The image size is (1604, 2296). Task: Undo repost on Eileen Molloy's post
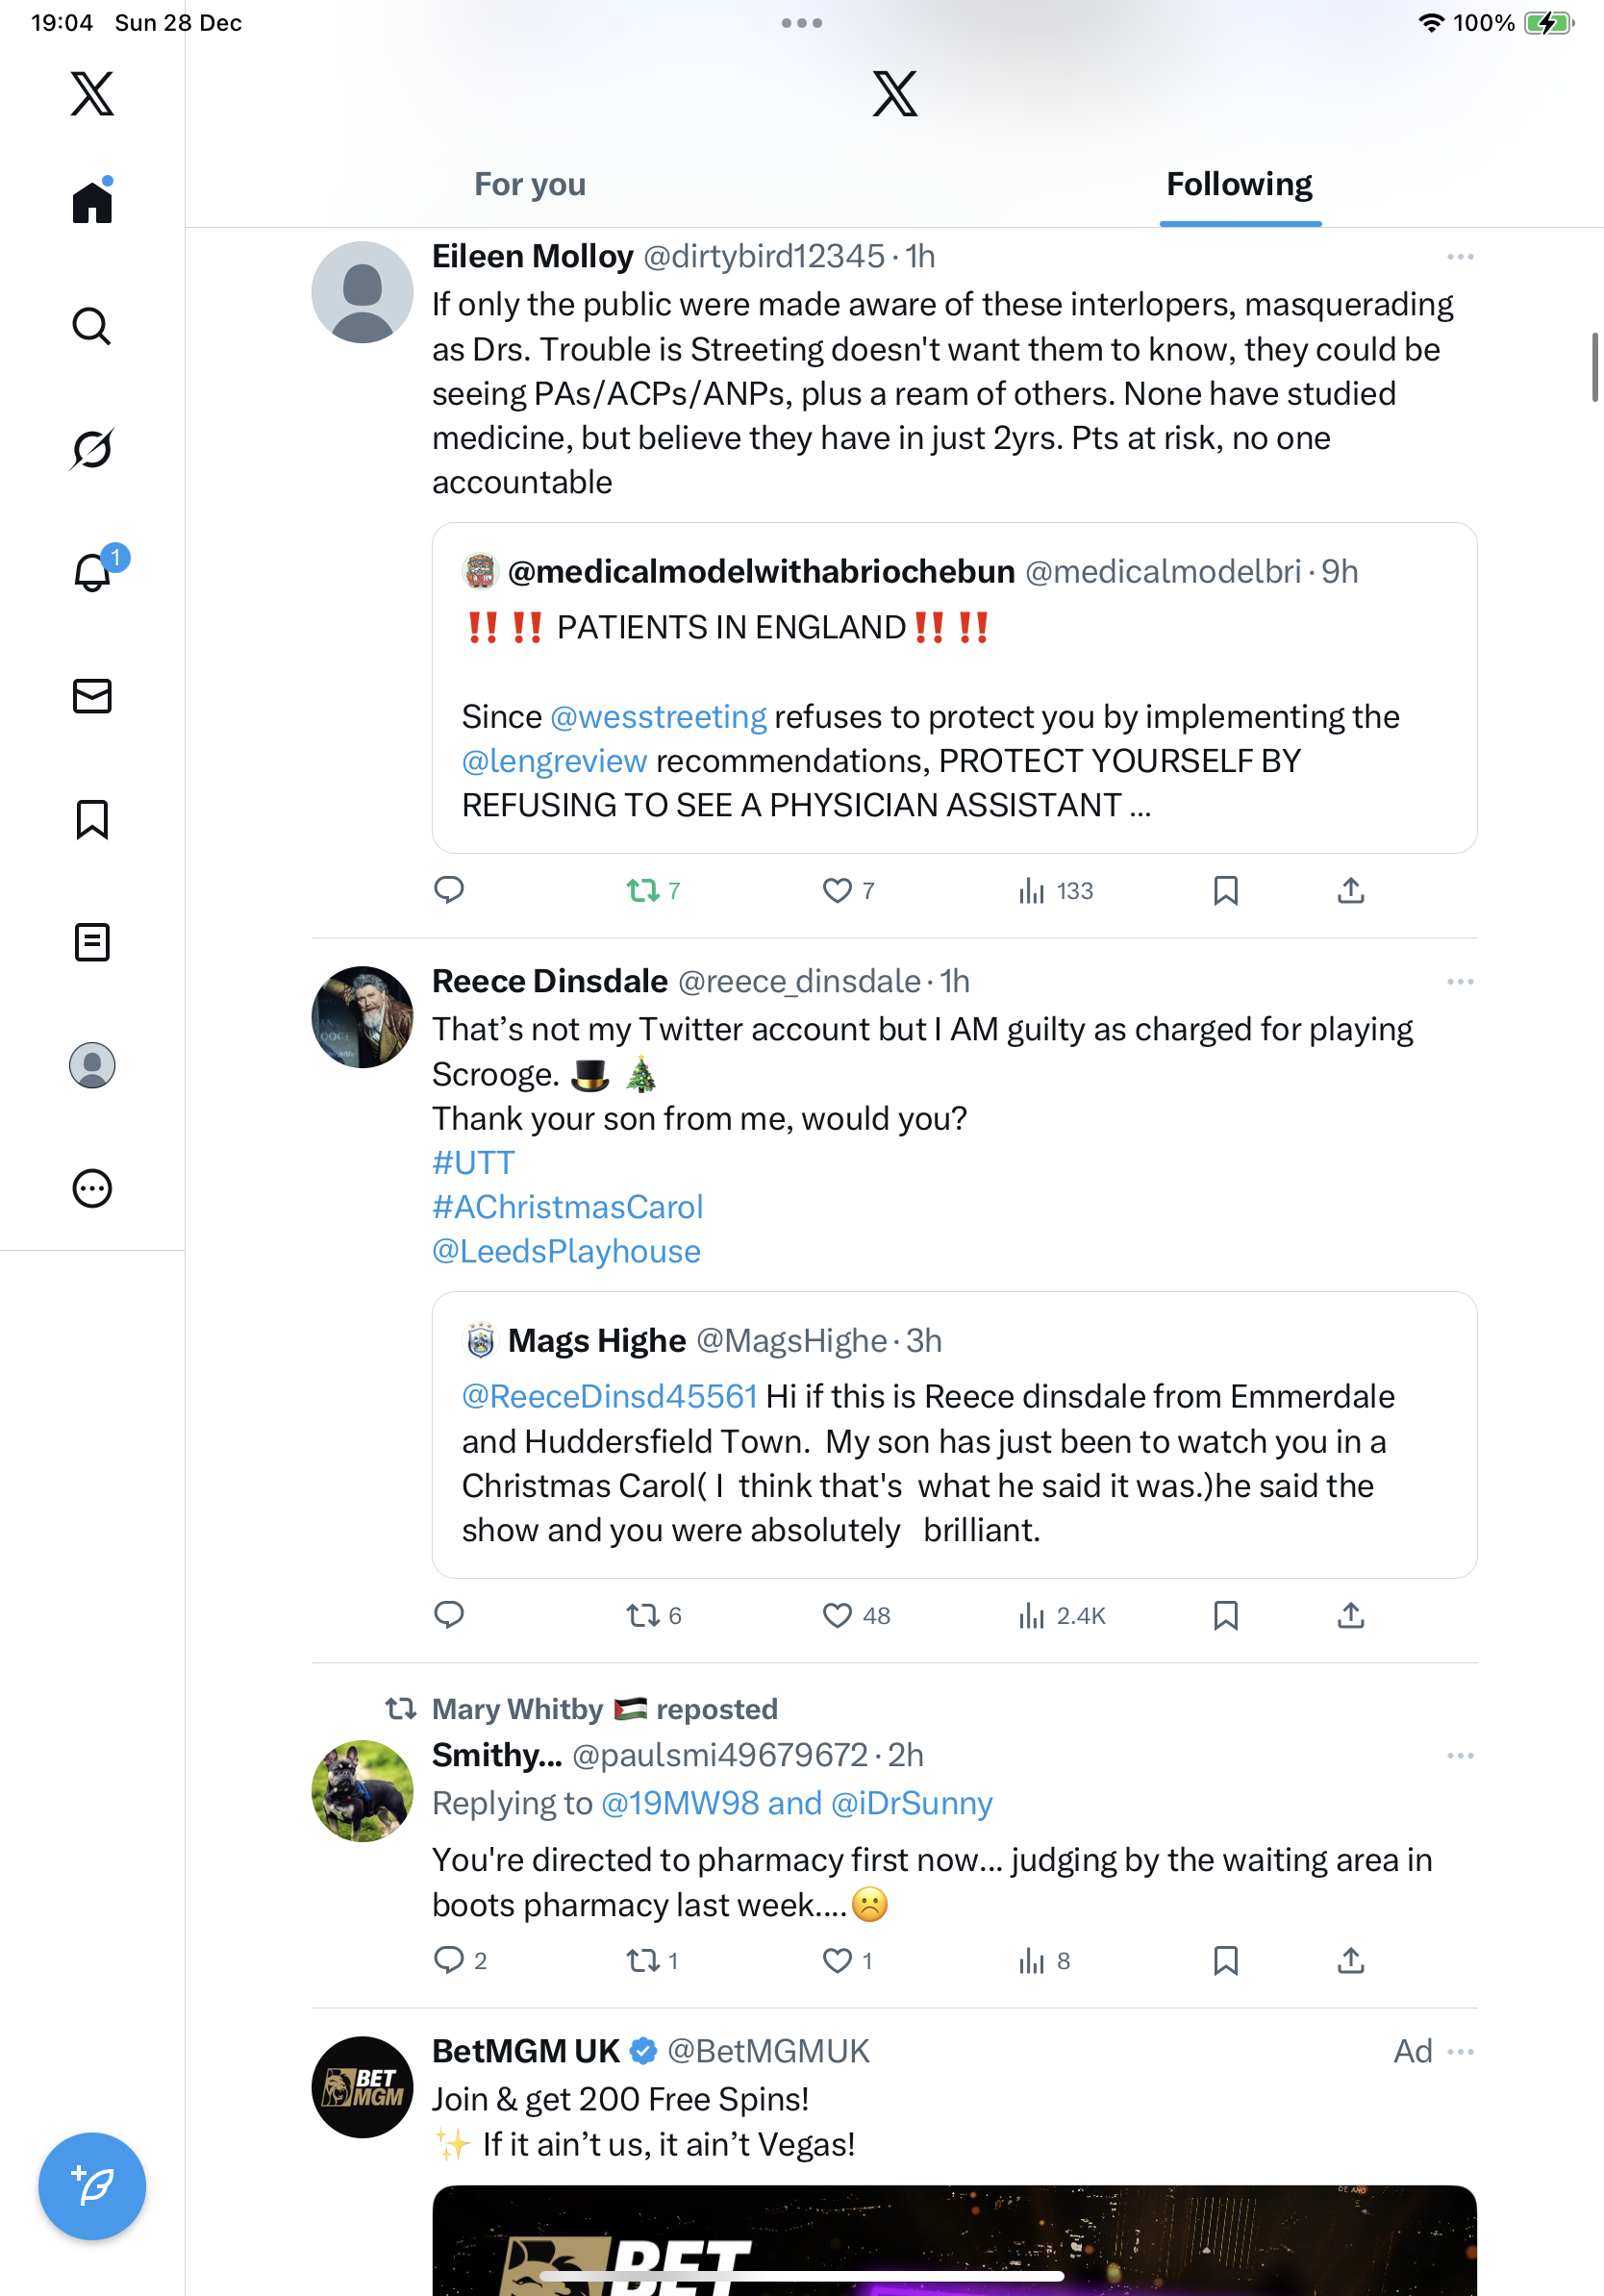click(x=643, y=890)
